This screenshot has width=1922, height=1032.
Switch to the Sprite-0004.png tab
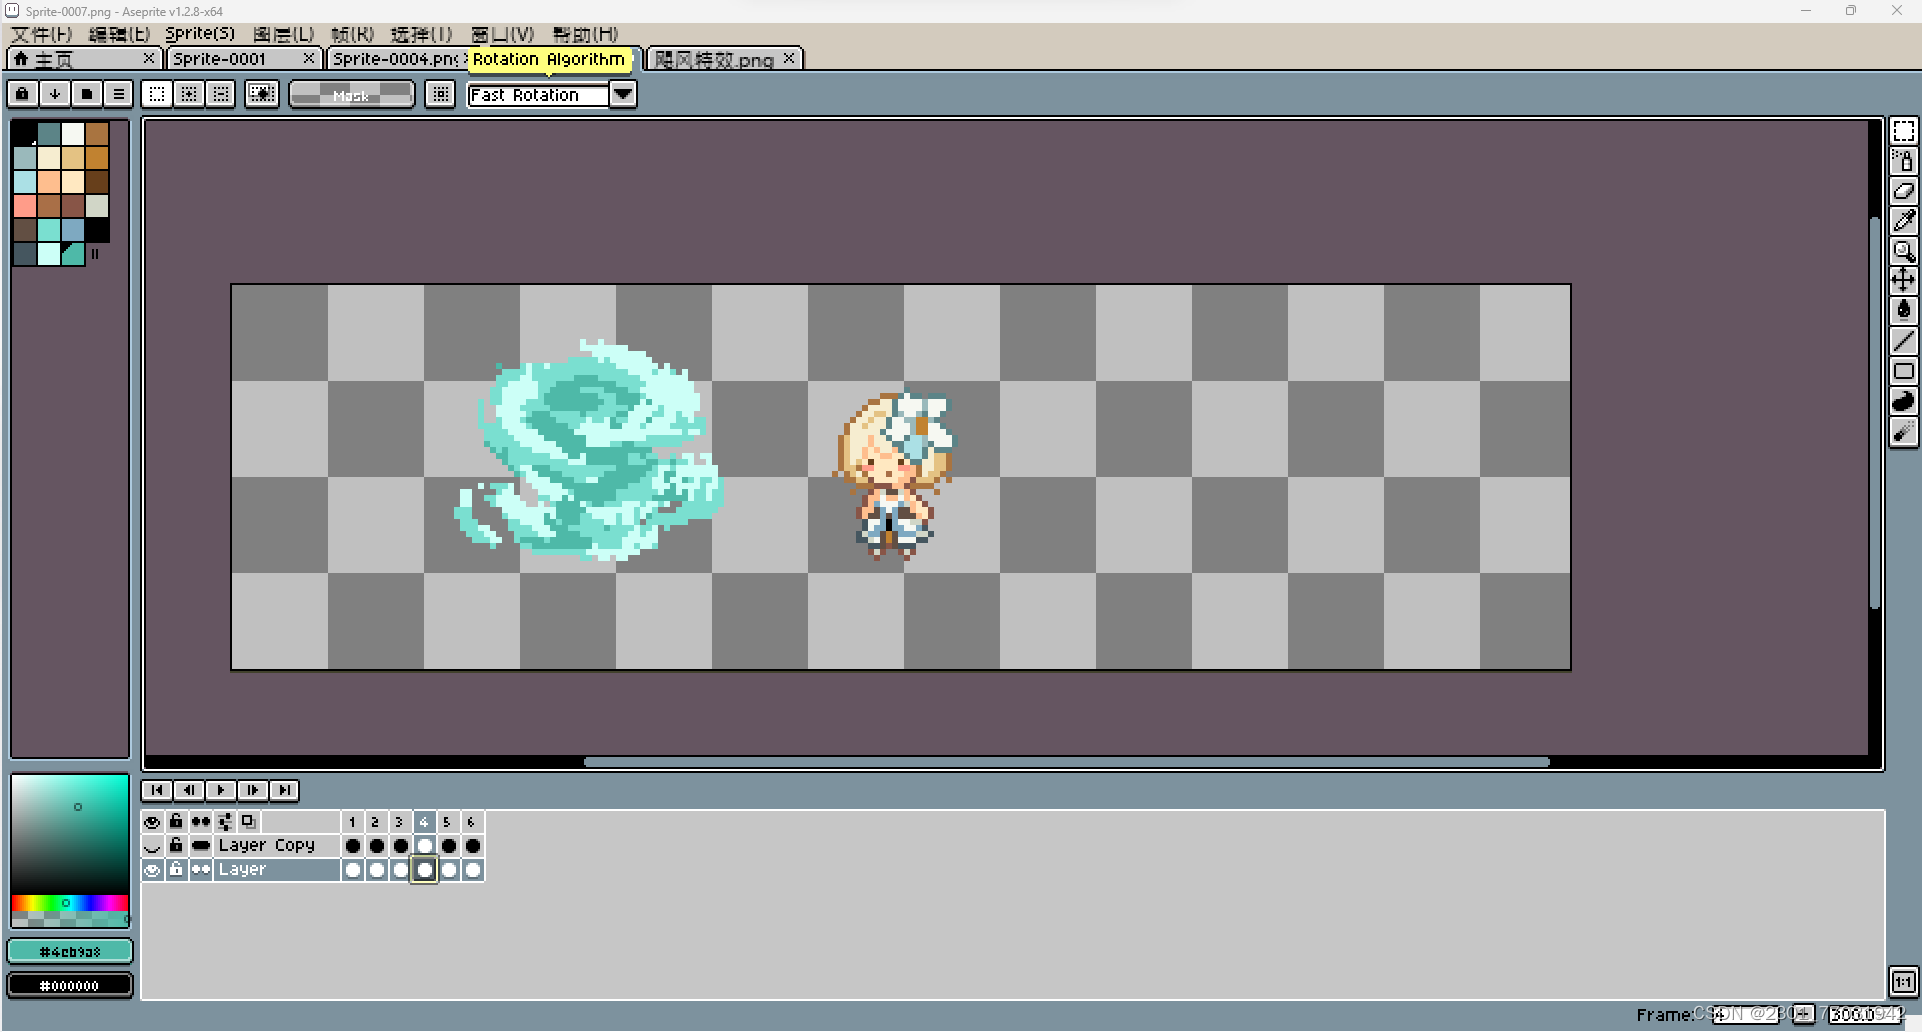click(x=395, y=59)
